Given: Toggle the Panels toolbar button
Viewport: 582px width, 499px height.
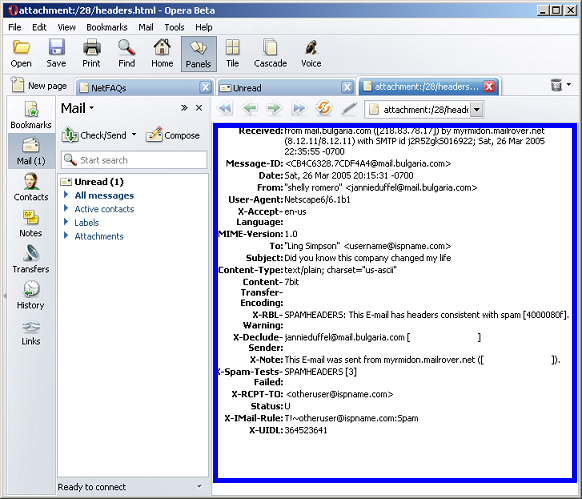Looking at the screenshot, I should tap(199, 54).
